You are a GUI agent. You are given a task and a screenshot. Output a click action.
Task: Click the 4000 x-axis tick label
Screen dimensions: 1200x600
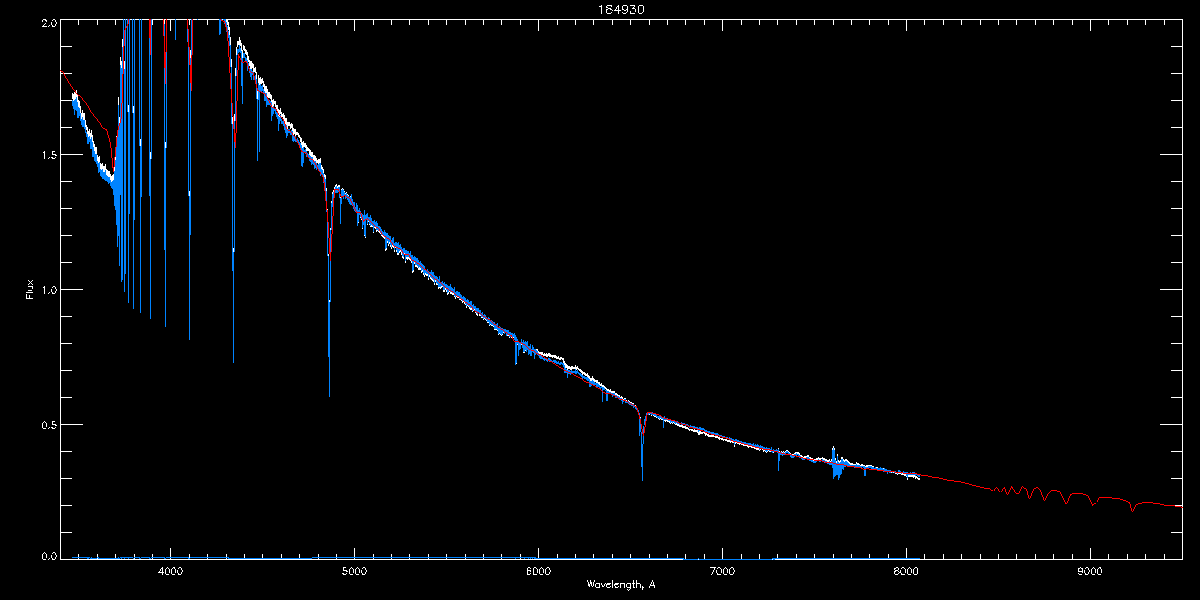coord(170,572)
